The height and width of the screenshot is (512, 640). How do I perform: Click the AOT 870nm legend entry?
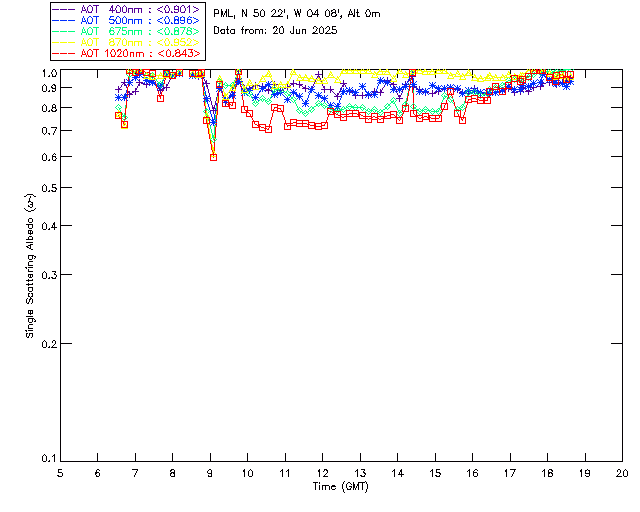tap(127, 42)
